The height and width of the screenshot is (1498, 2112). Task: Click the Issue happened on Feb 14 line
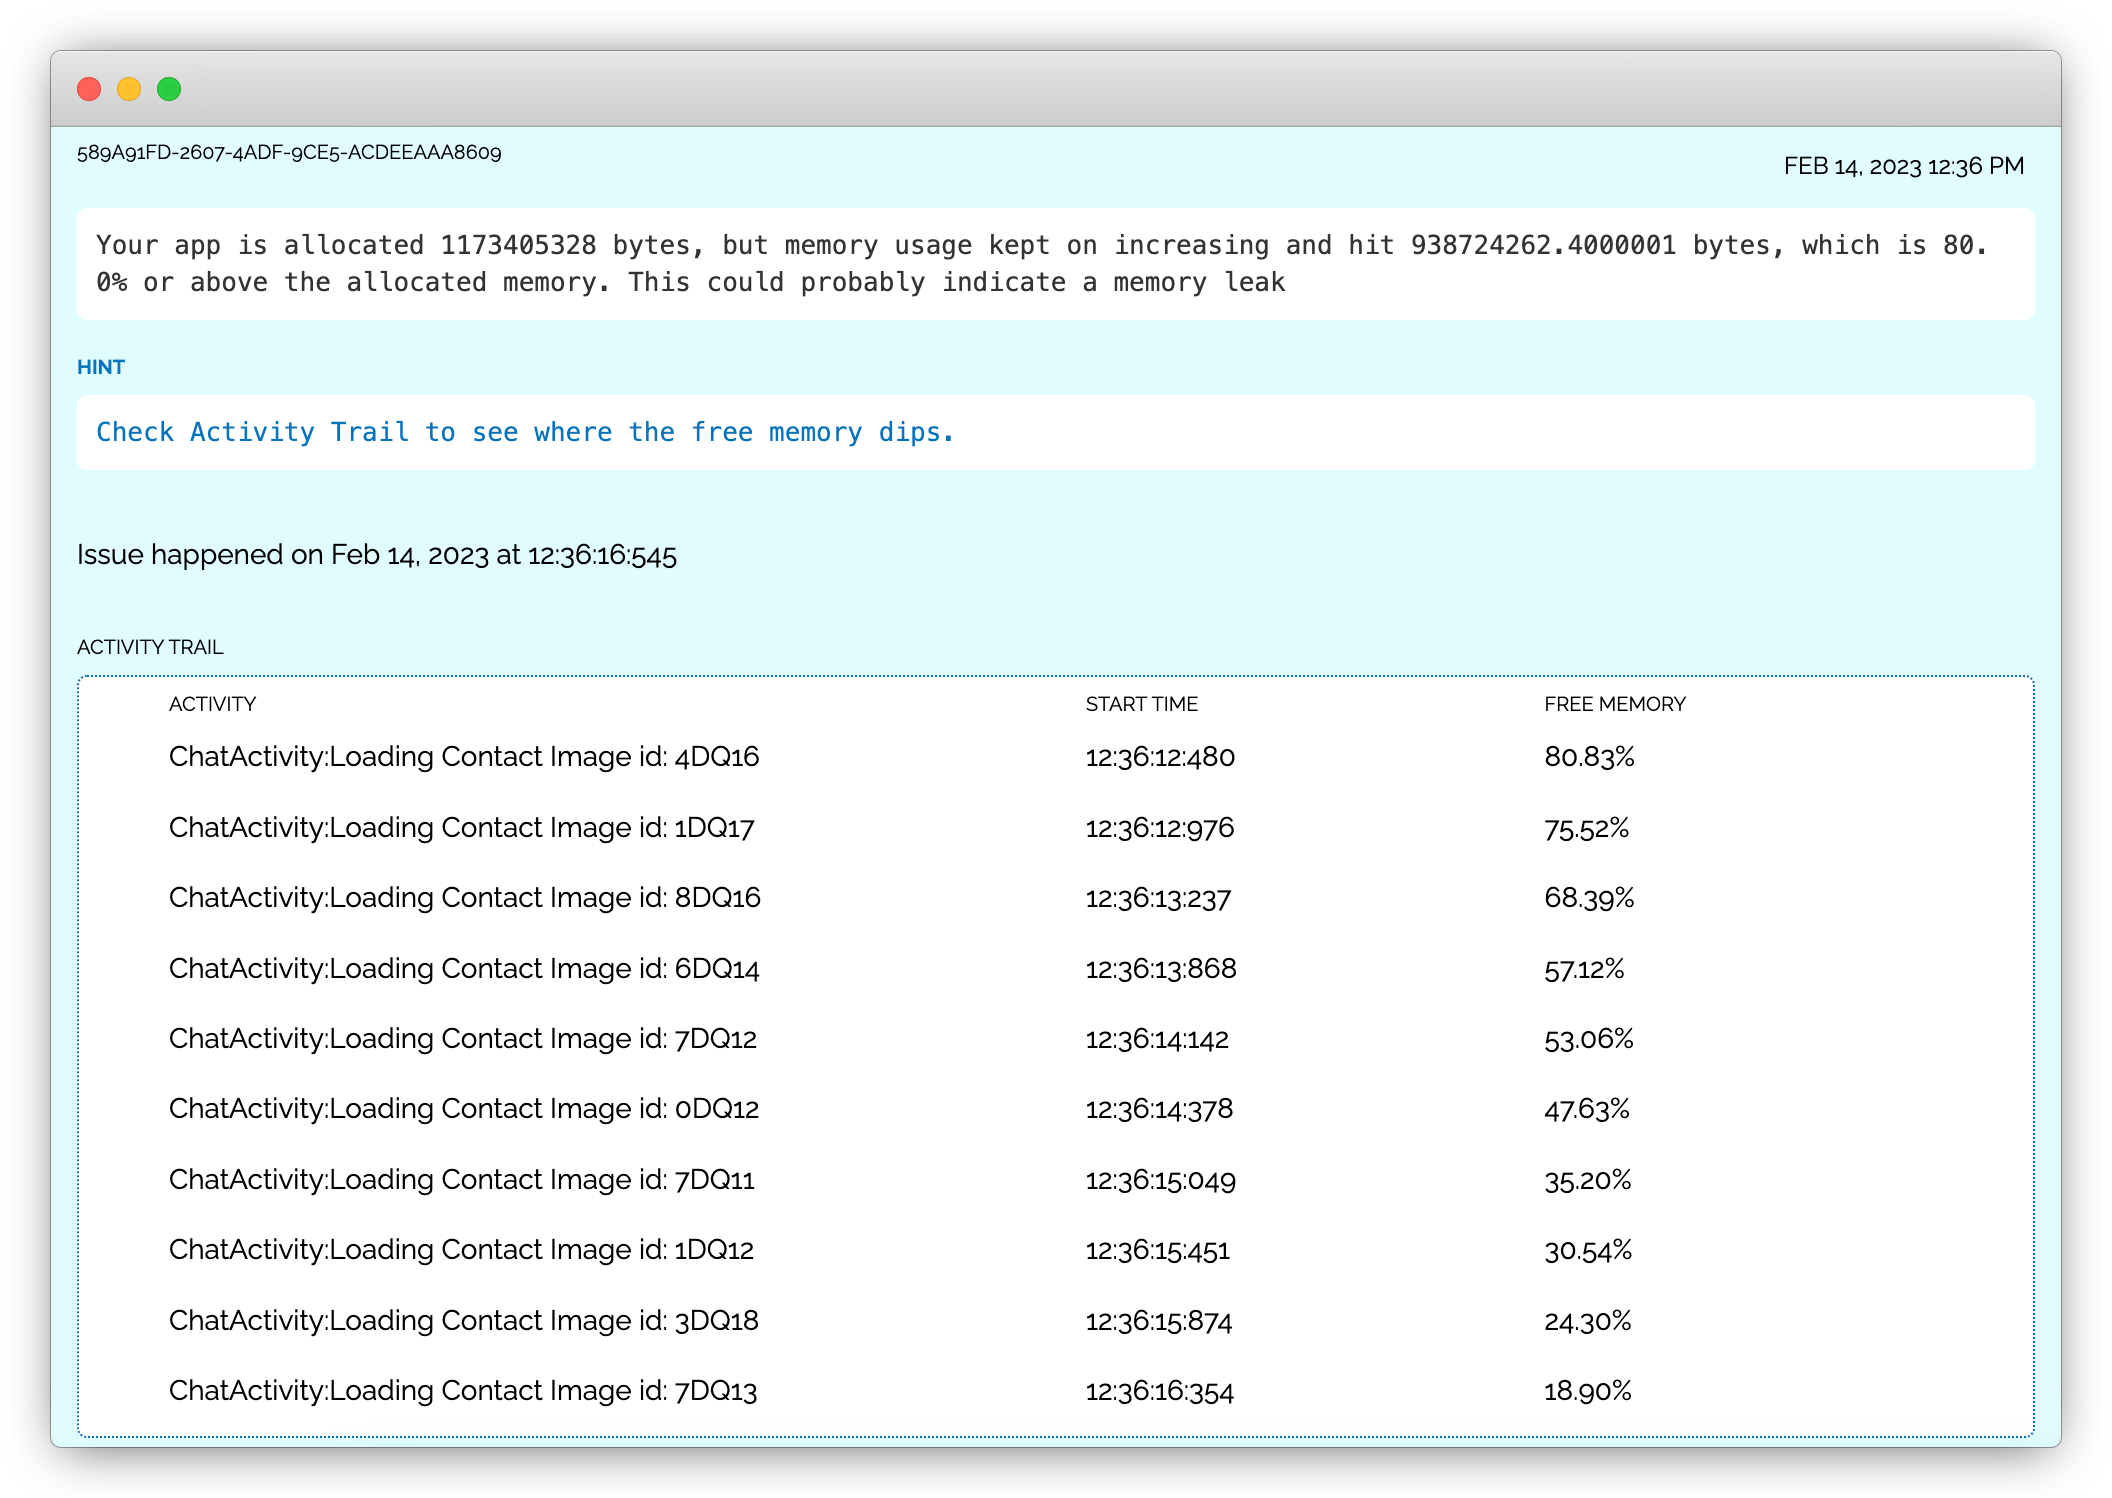(377, 555)
